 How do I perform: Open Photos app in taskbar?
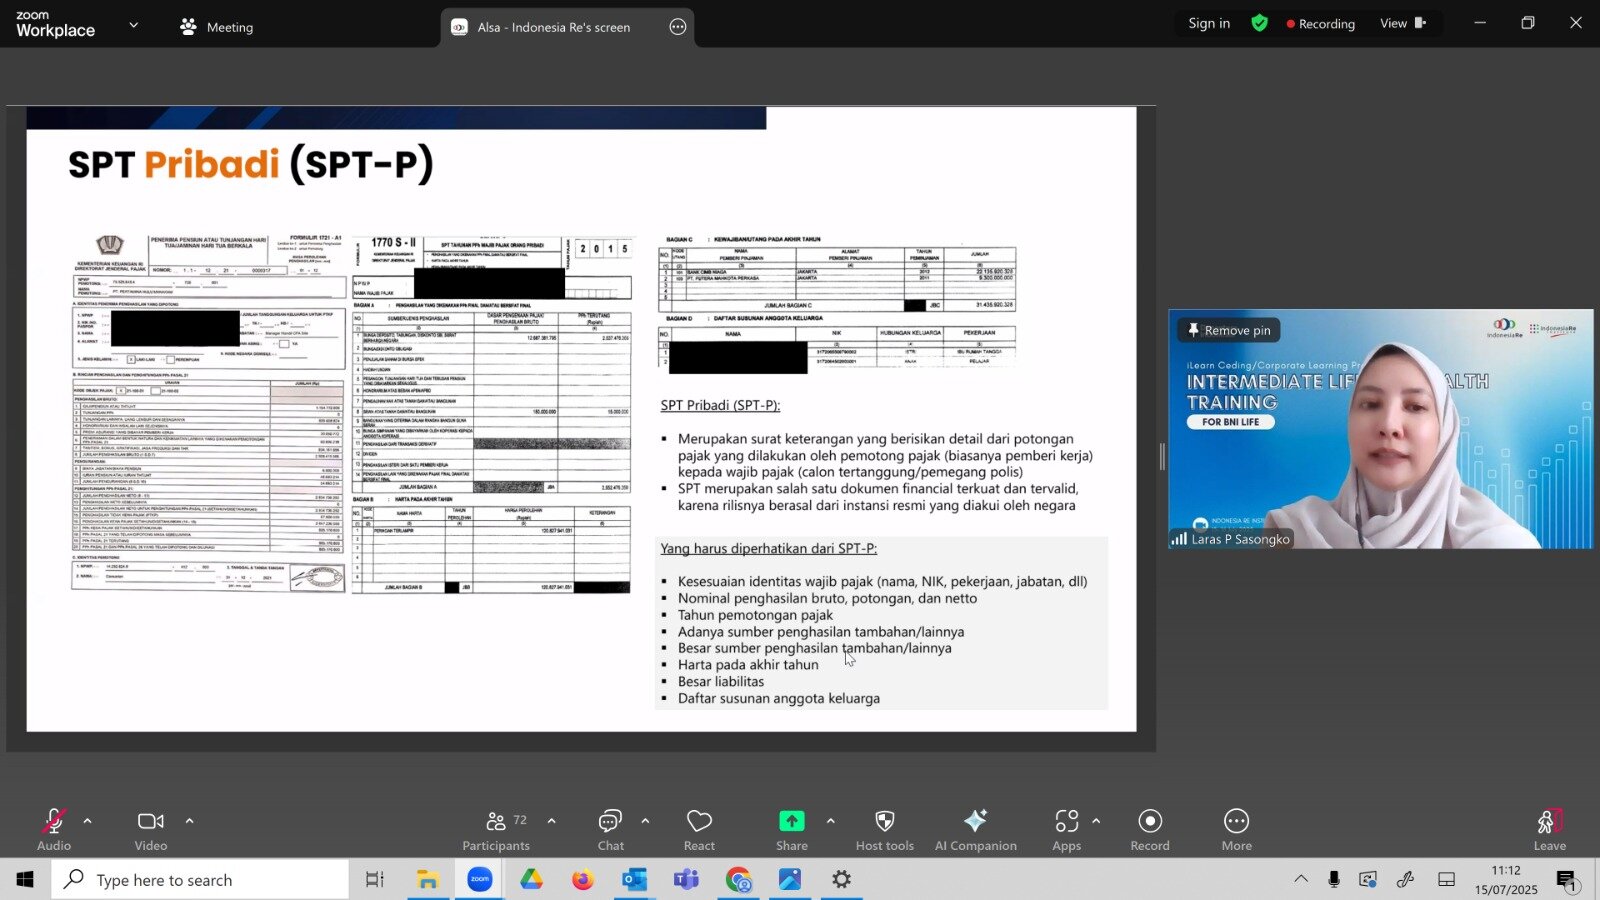[x=790, y=879]
